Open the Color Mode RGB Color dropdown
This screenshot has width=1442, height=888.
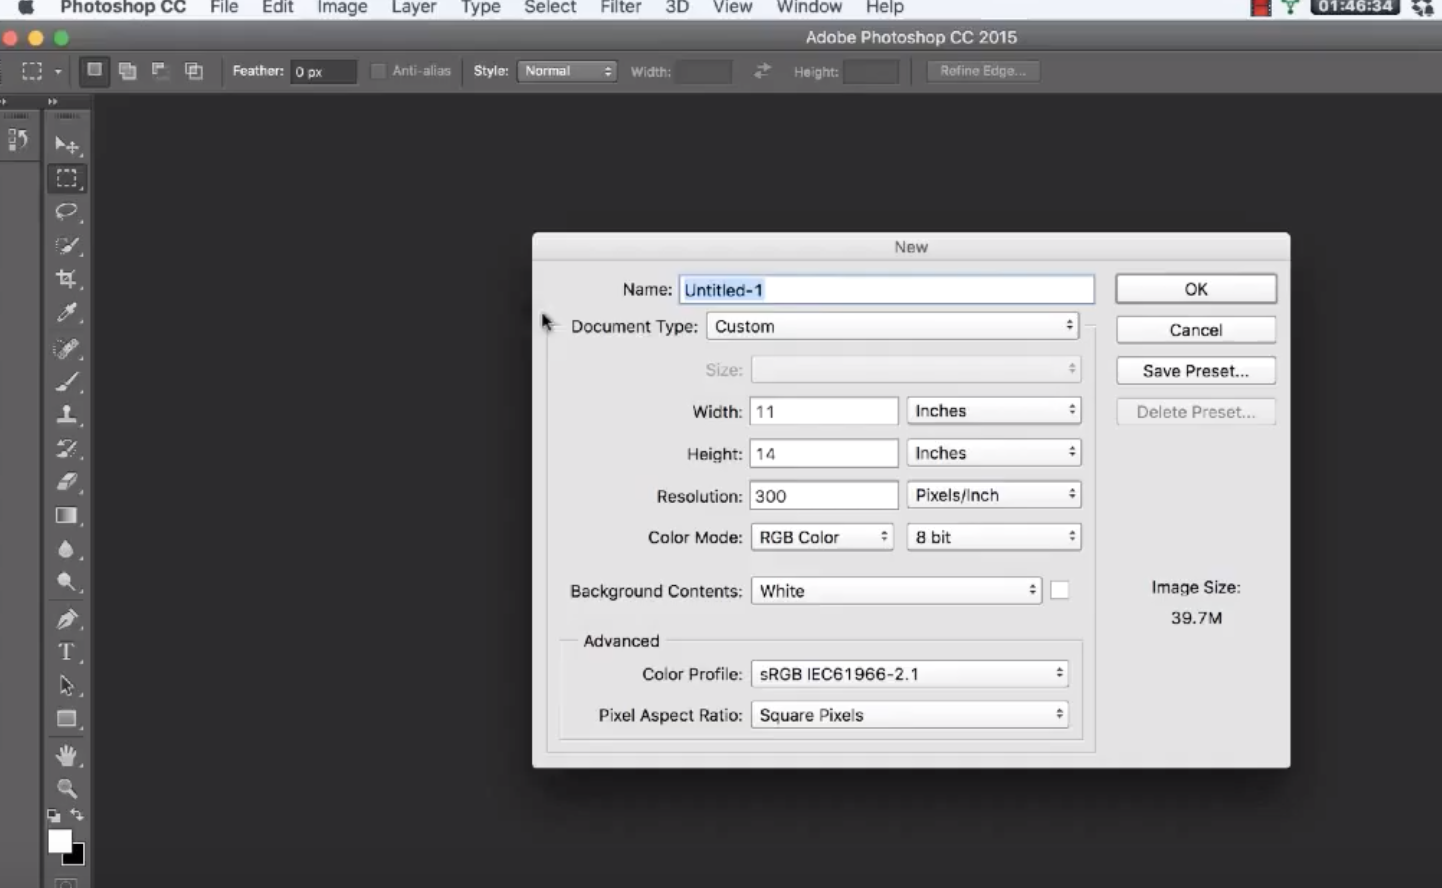822,537
